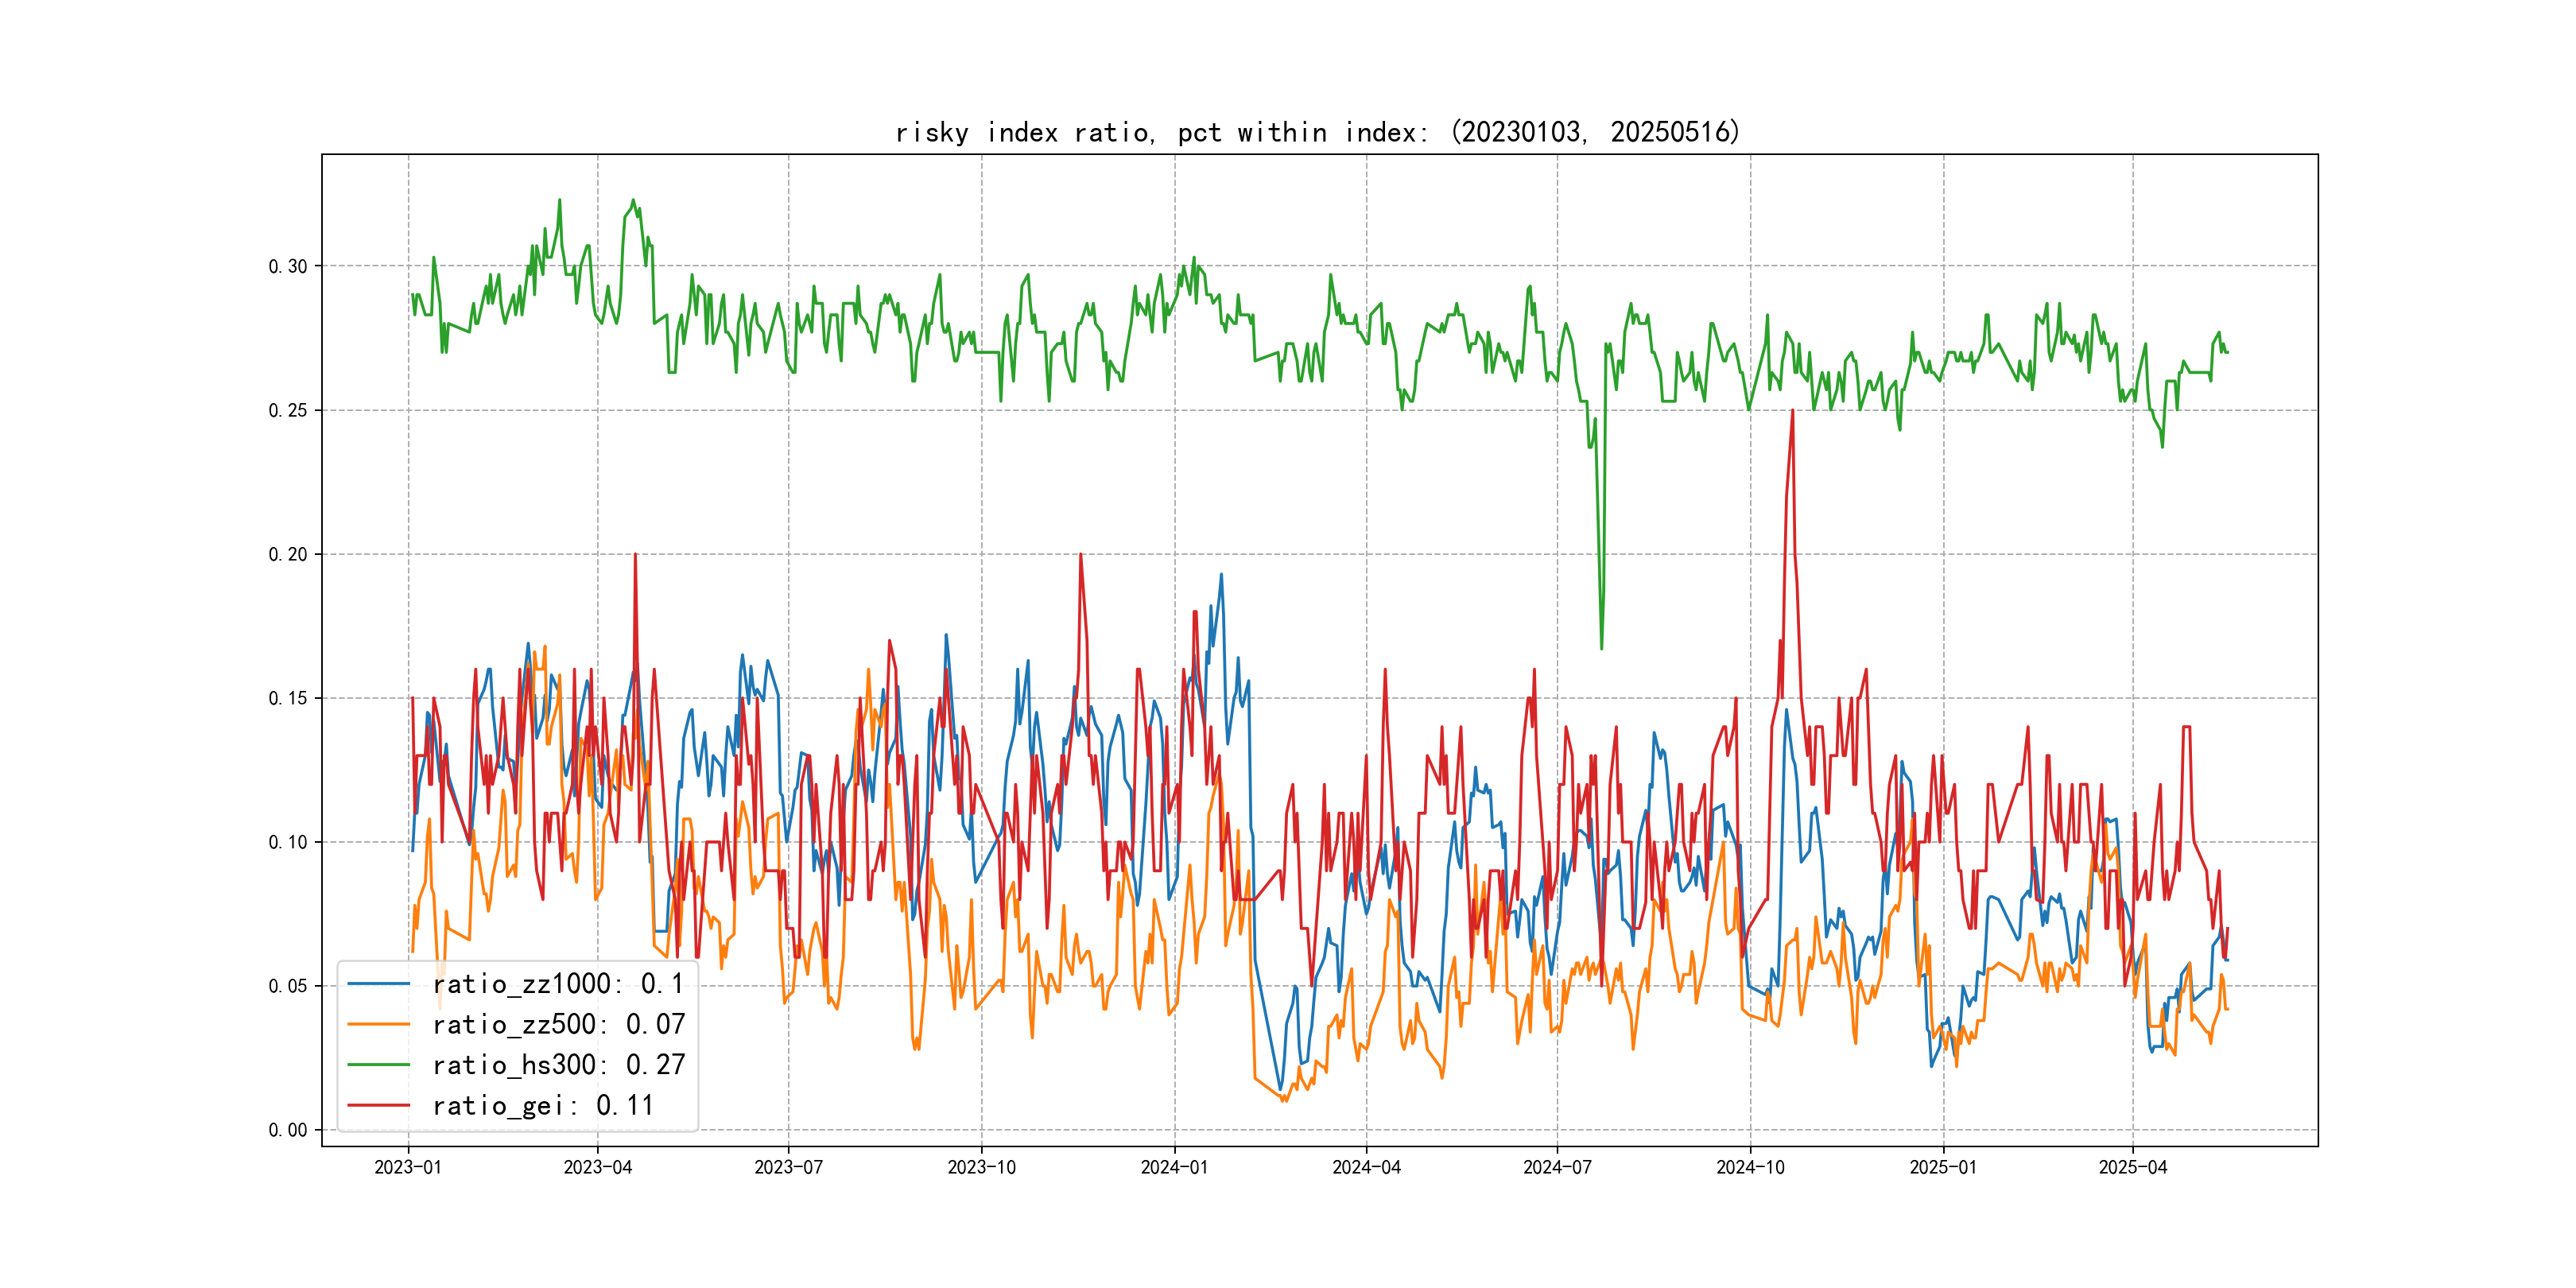
Task: Select the 'ratio_gei: 0.11' legend label
Action: (543, 1105)
